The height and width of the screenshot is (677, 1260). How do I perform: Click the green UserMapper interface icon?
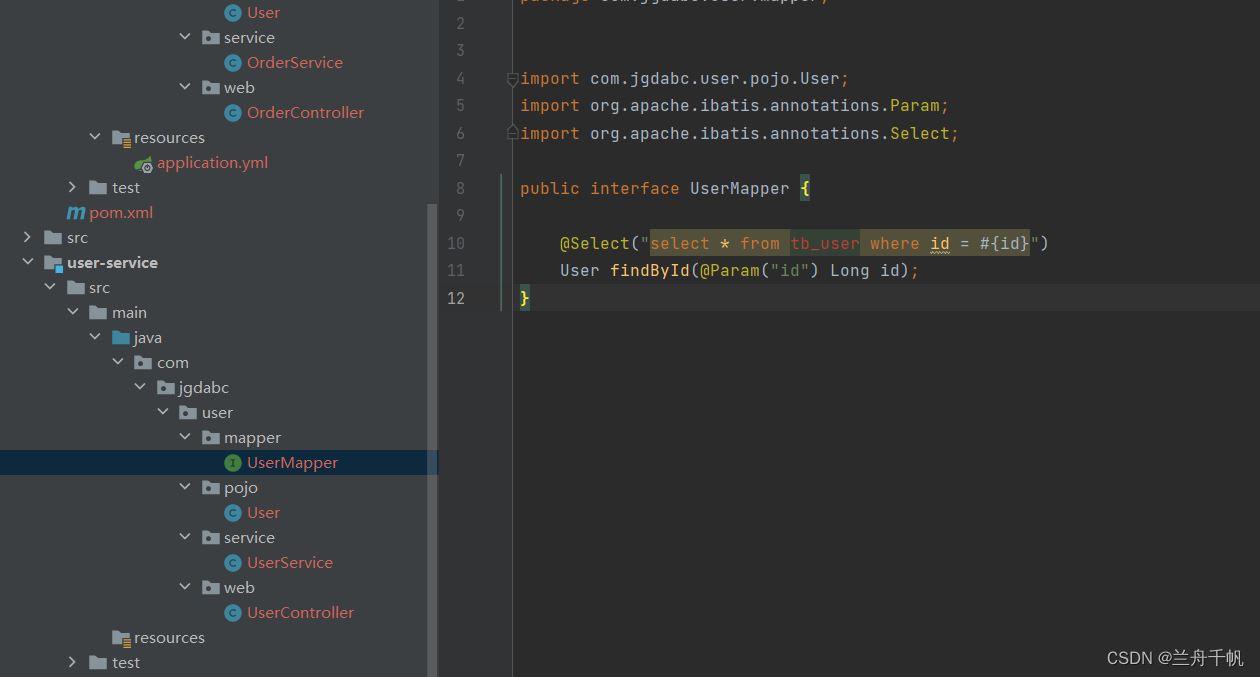point(233,463)
